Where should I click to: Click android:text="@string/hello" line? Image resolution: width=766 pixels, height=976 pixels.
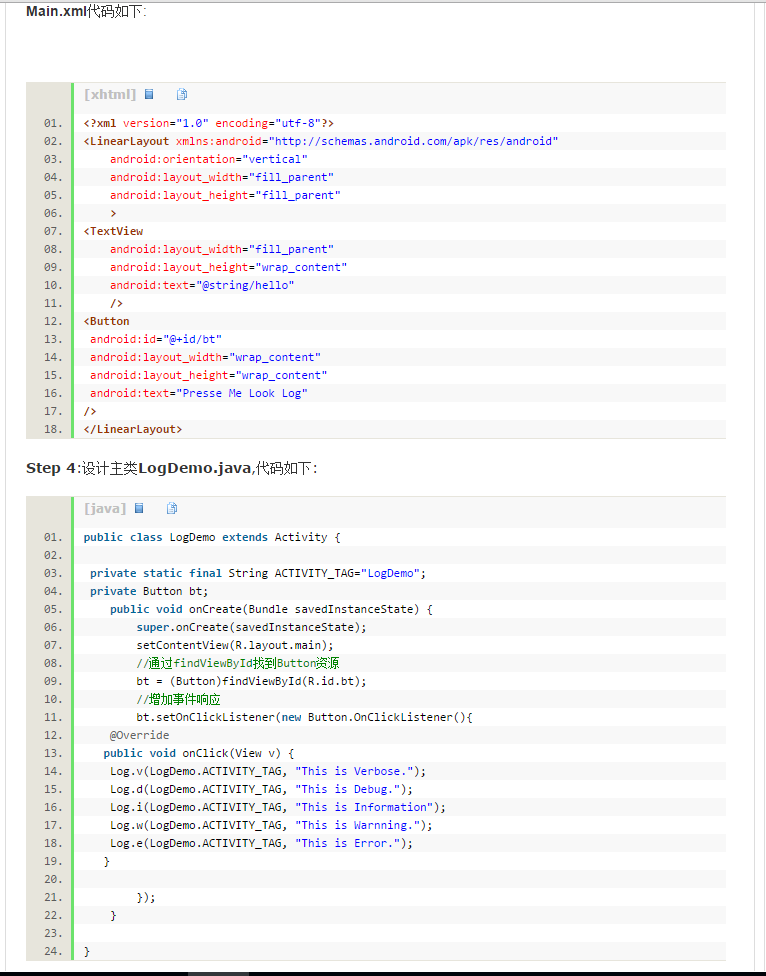point(202,285)
